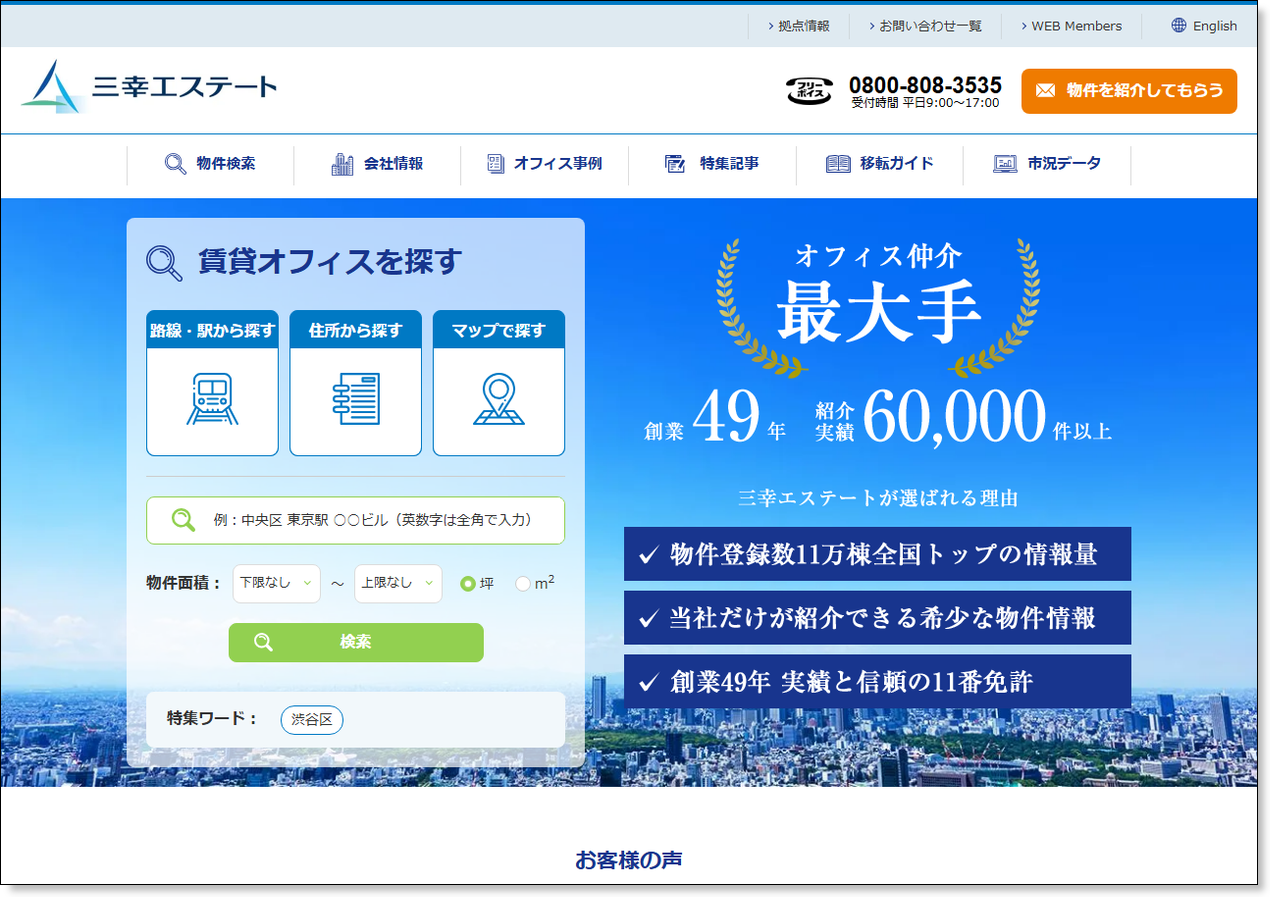This screenshot has width=1270, height=897.
Task: Open the 上限なし maximum area dropdown
Action: (398, 583)
